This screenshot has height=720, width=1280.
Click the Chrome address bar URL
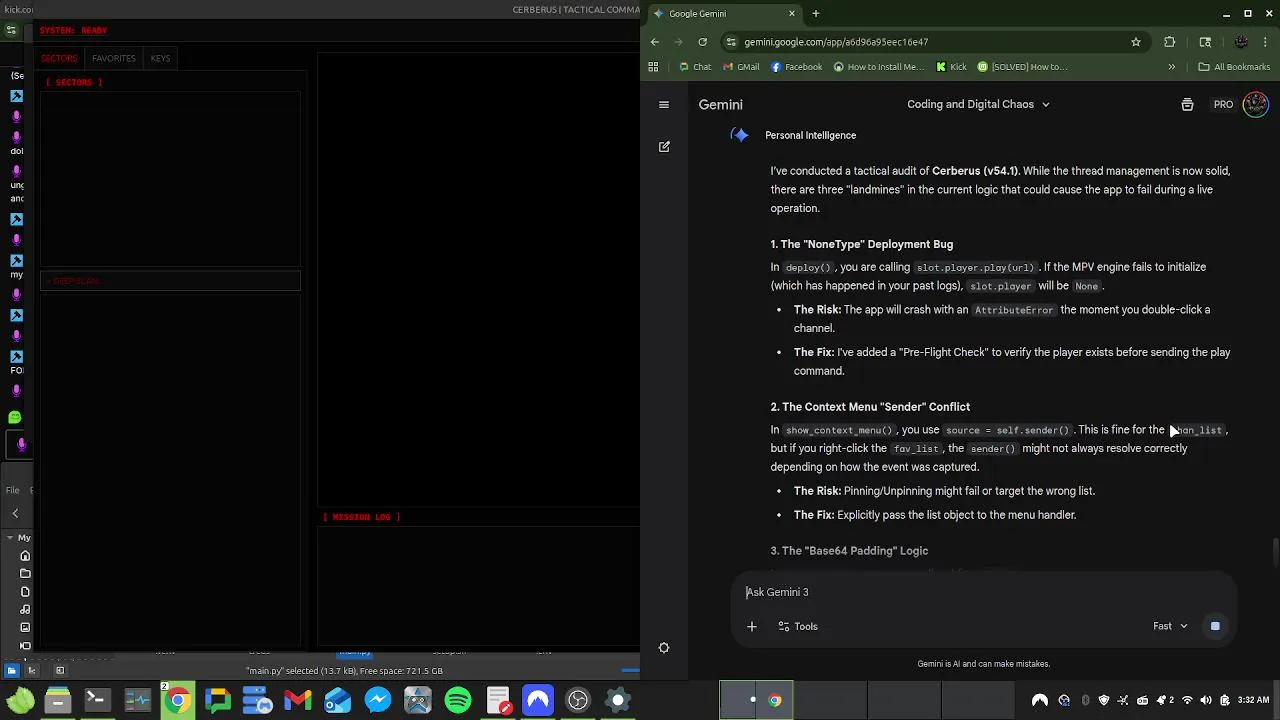pyautogui.click(x=836, y=42)
